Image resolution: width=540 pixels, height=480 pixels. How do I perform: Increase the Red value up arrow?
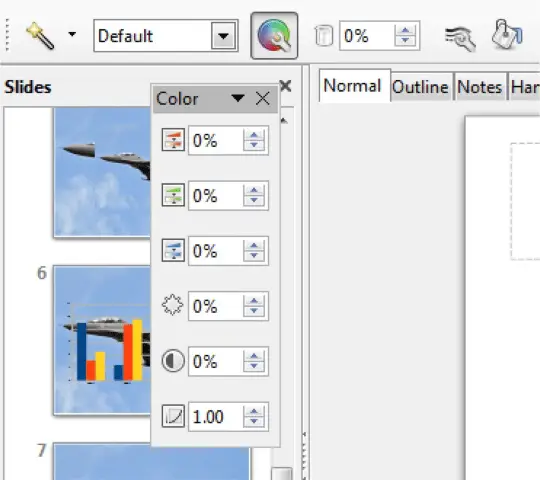[x=254, y=135]
